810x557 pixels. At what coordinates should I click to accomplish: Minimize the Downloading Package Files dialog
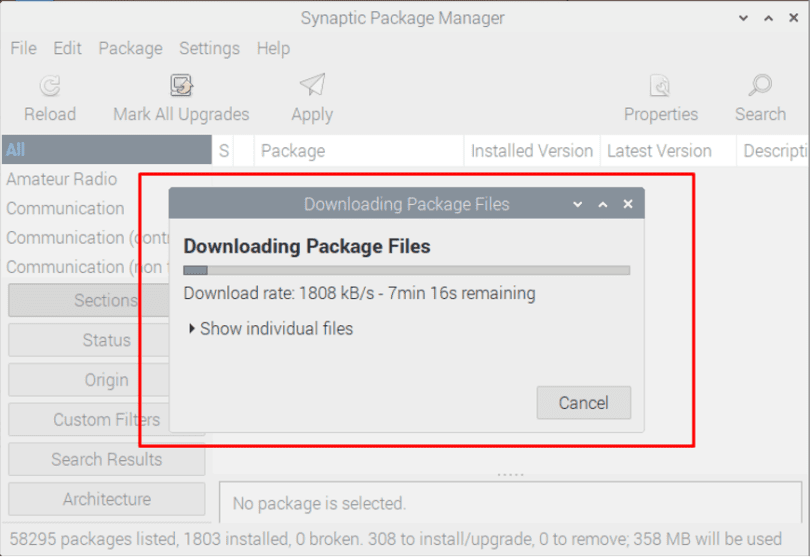pos(578,205)
